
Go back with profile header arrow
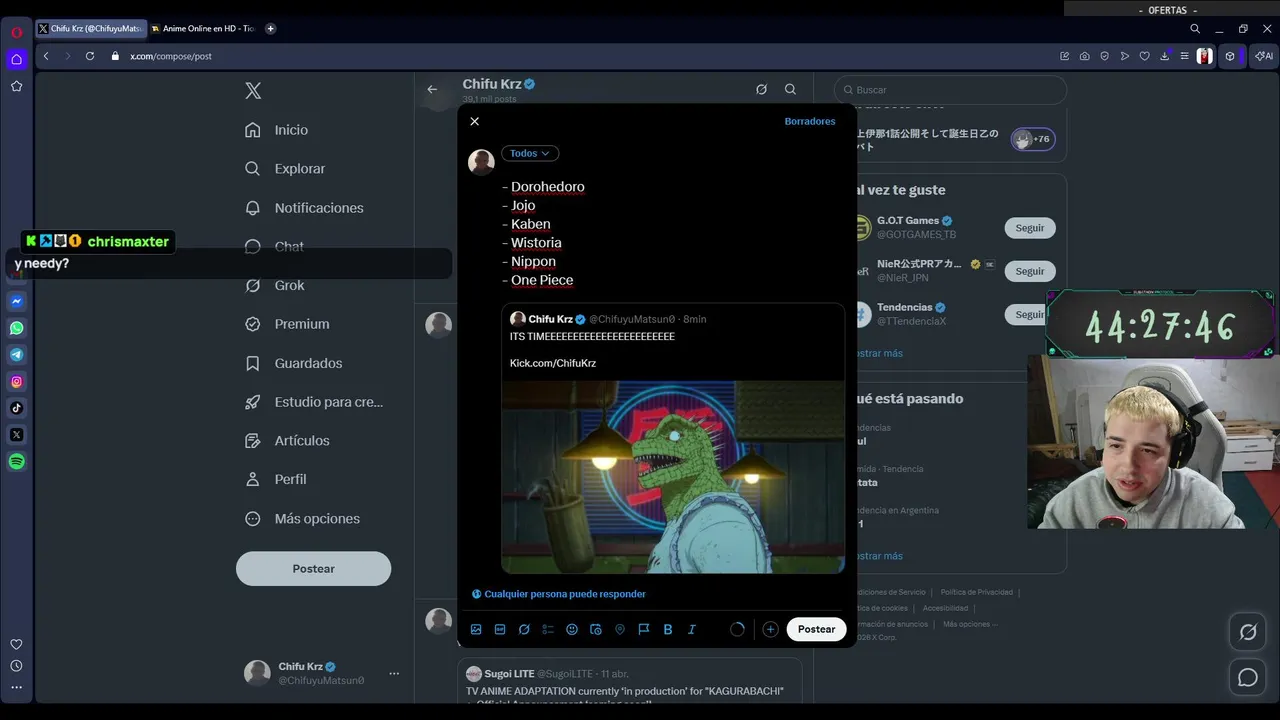click(x=432, y=89)
